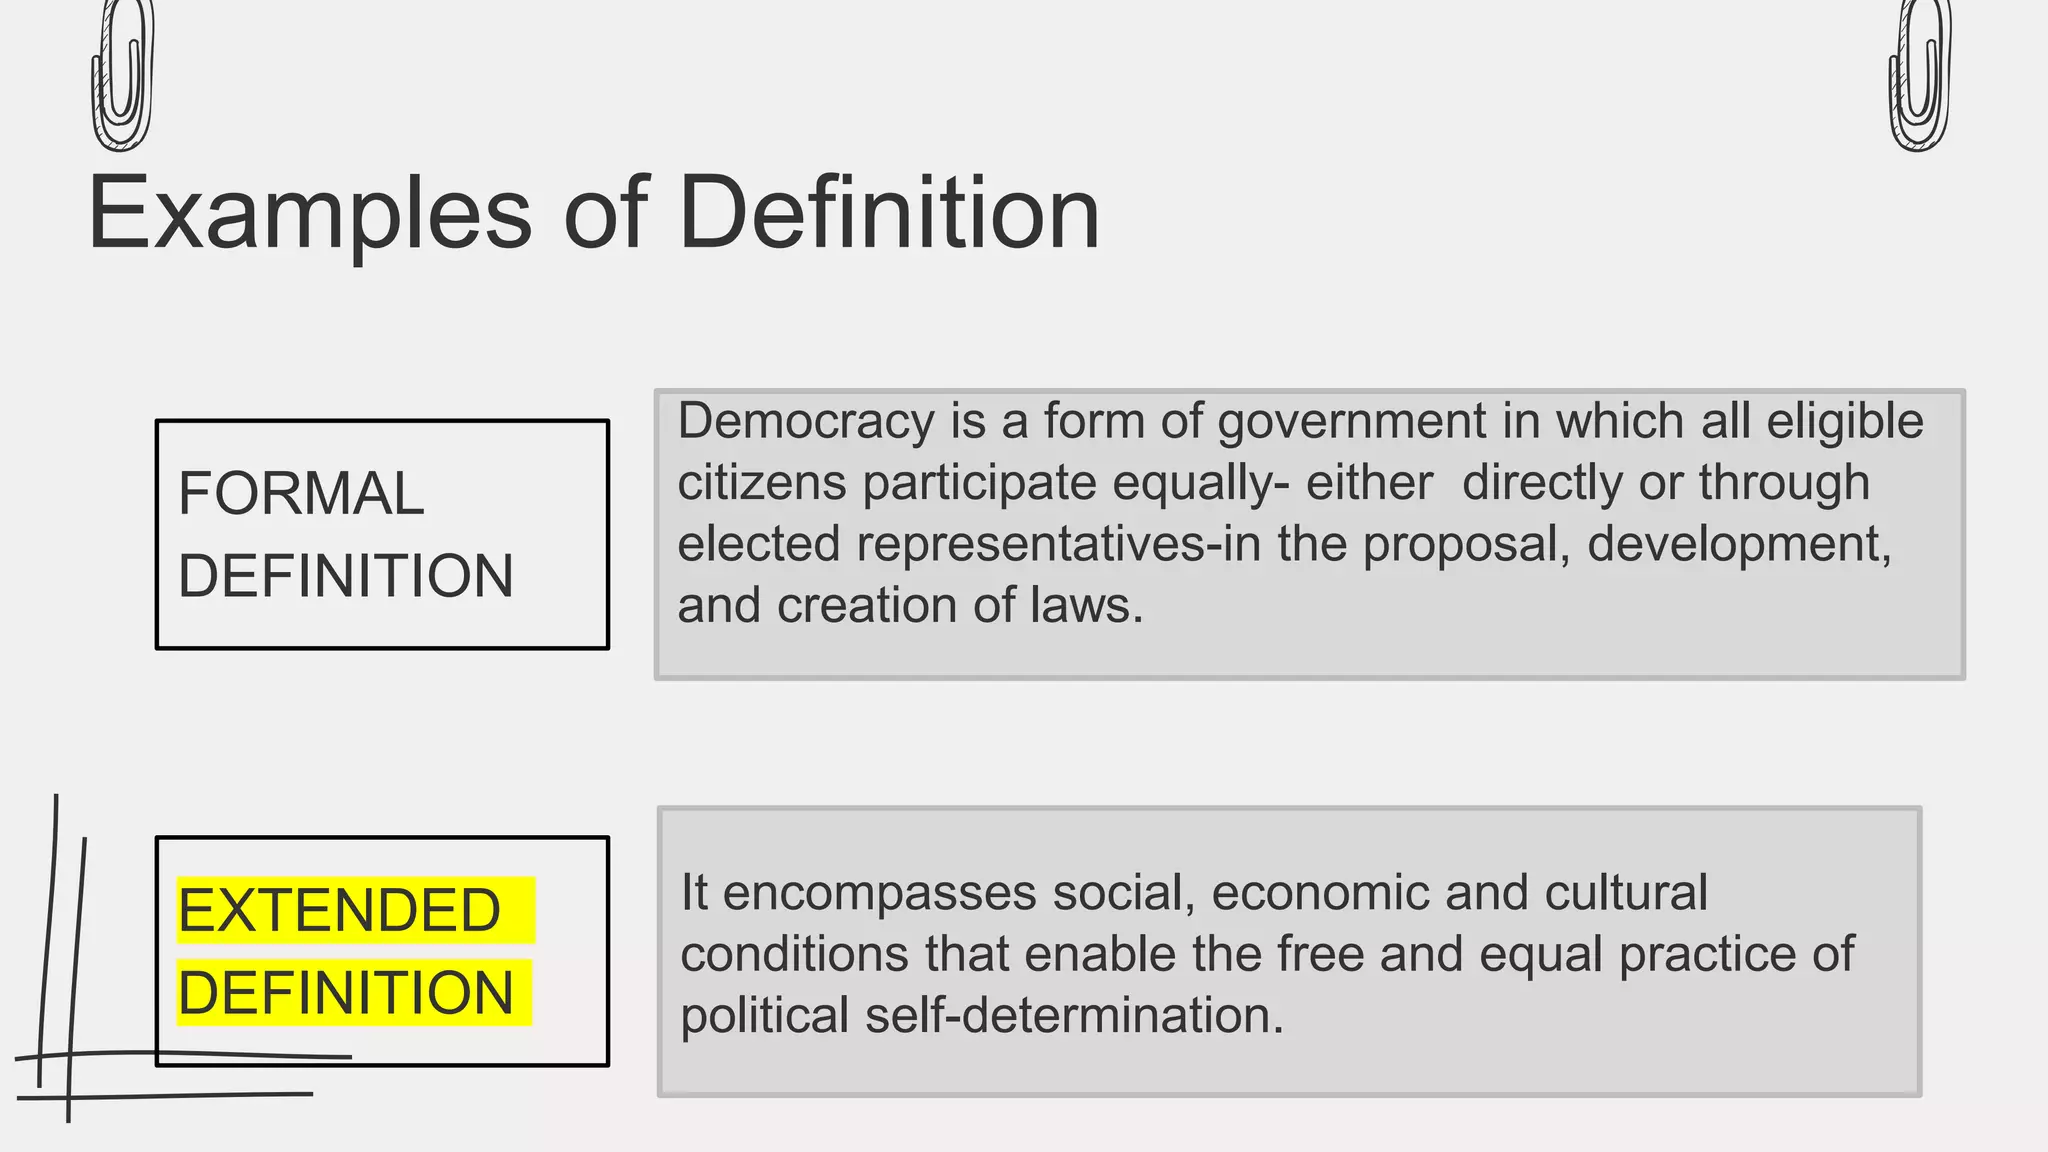Click the paperclip icon at top right
Viewport: 2048px width, 1152px height.
click(1920, 75)
